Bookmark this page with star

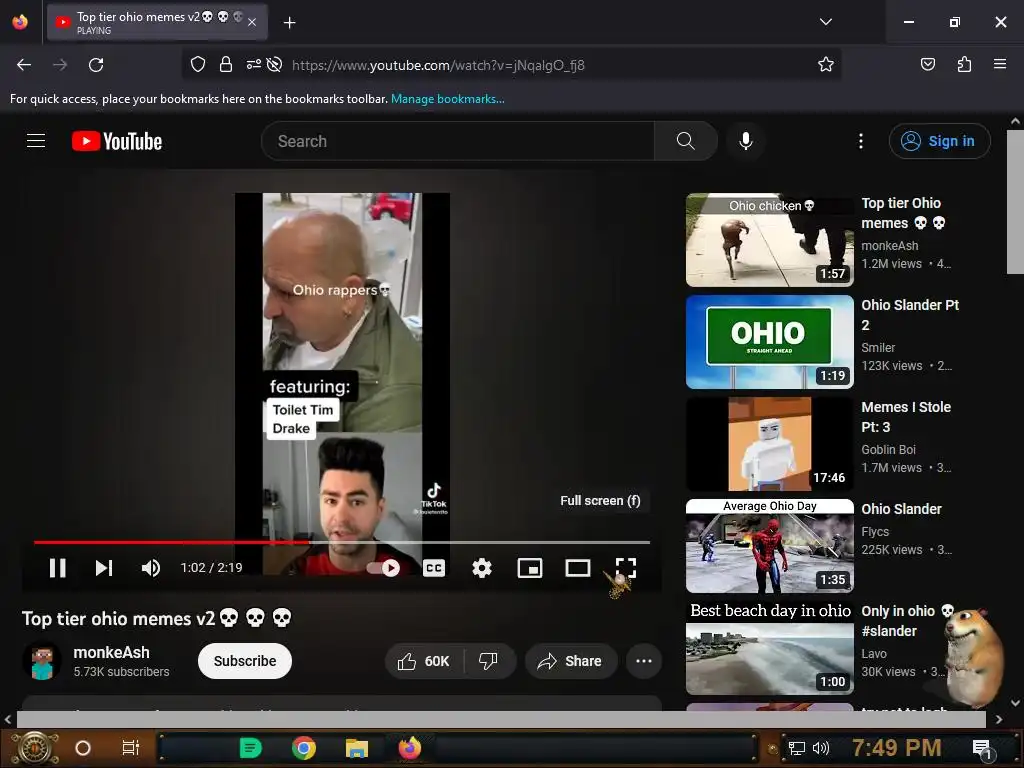click(825, 64)
